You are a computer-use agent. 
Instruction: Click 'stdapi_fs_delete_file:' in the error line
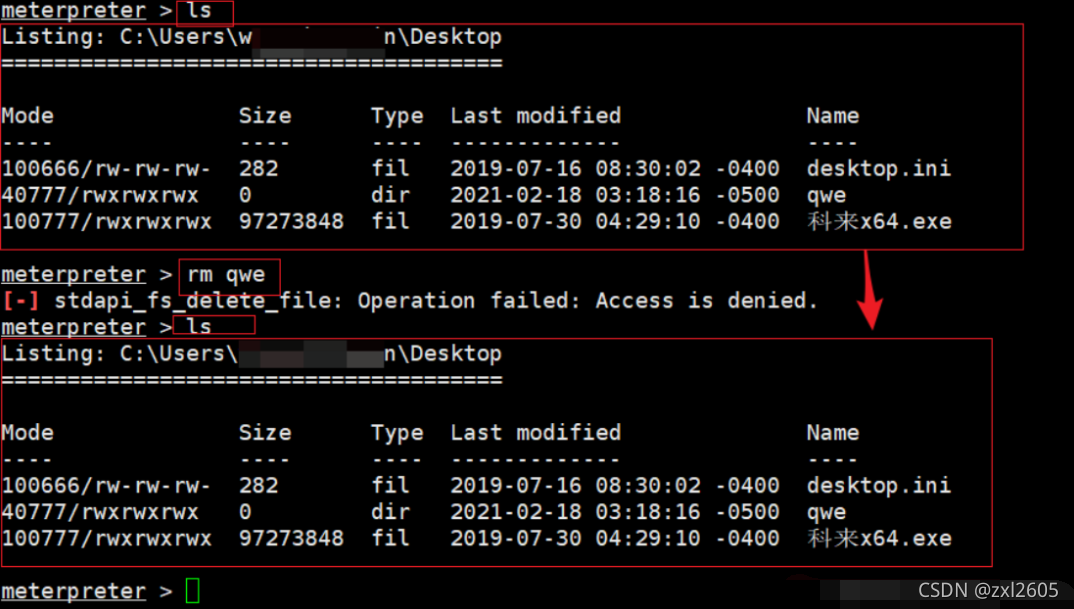coord(198,301)
